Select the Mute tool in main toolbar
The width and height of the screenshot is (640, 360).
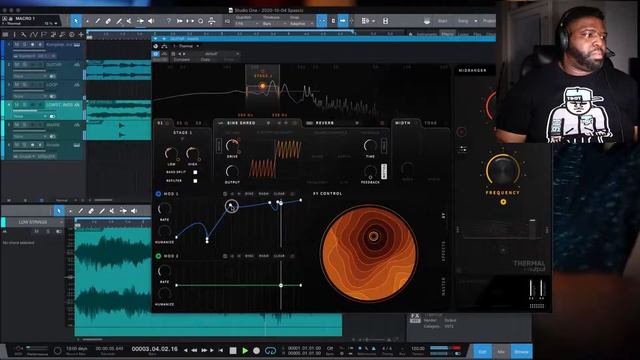[x=130, y=21]
